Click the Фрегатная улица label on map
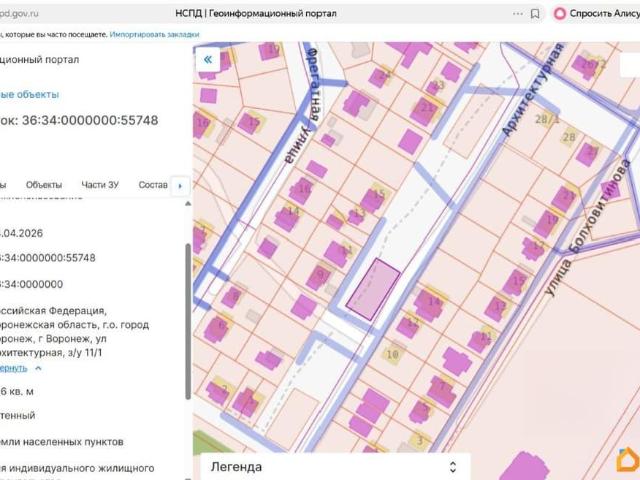 (x=303, y=106)
